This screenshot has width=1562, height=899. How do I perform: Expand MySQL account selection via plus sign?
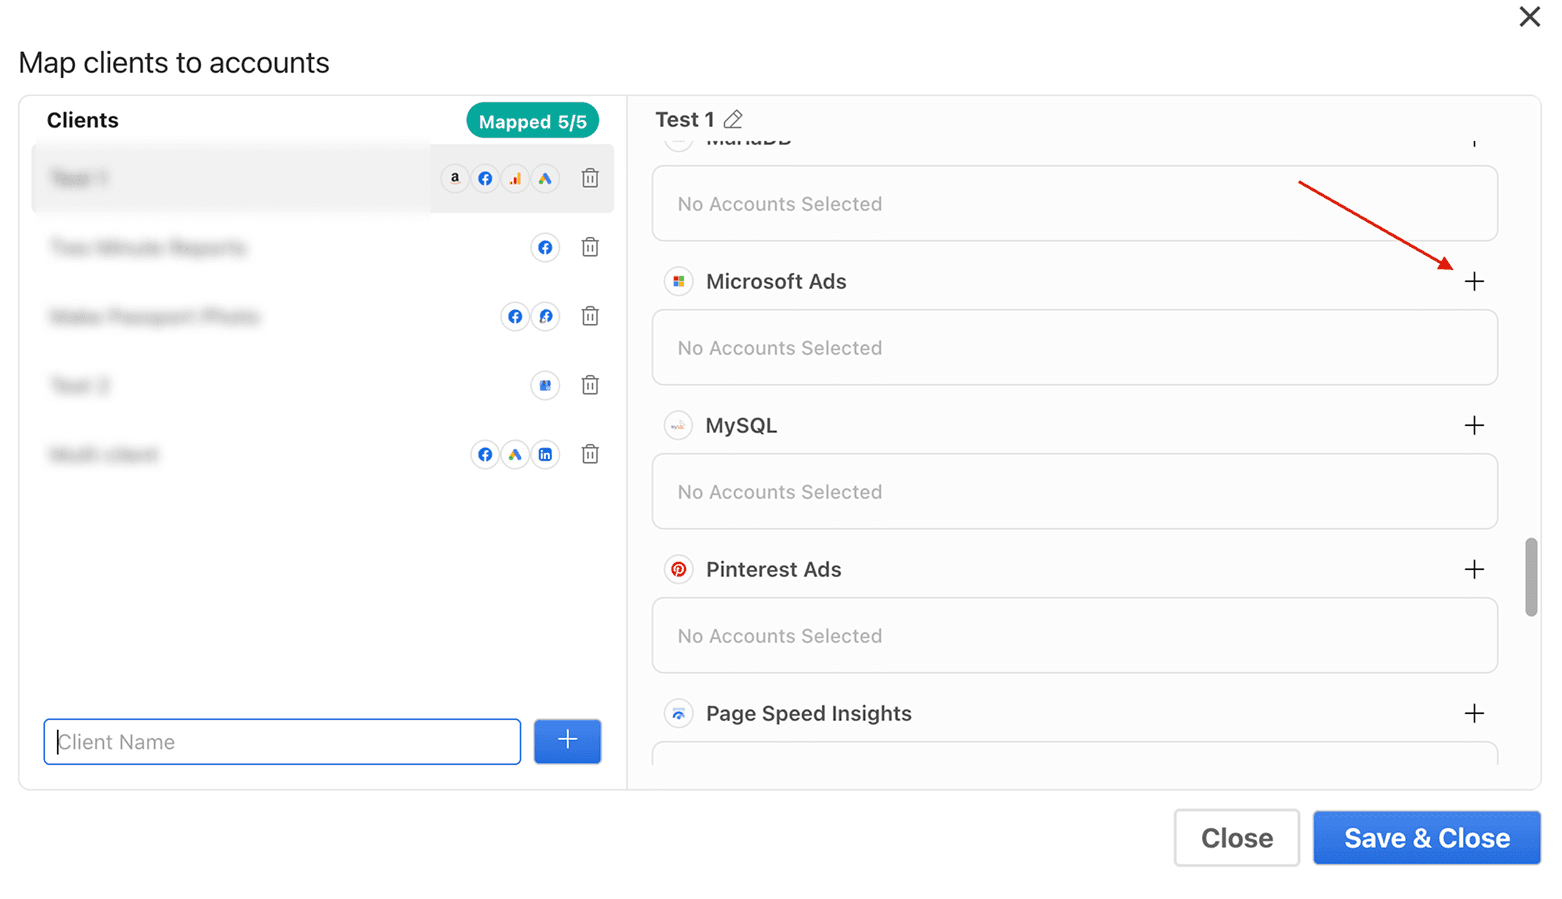click(x=1475, y=425)
